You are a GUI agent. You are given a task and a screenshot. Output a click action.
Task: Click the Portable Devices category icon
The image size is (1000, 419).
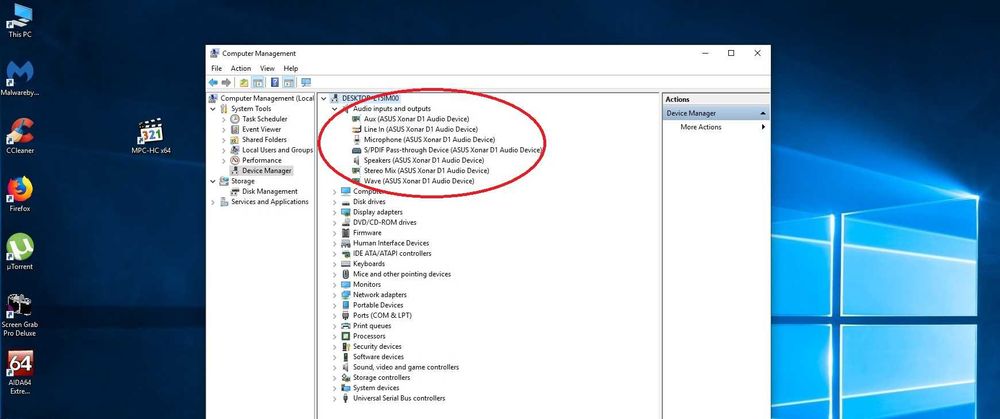pos(346,305)
